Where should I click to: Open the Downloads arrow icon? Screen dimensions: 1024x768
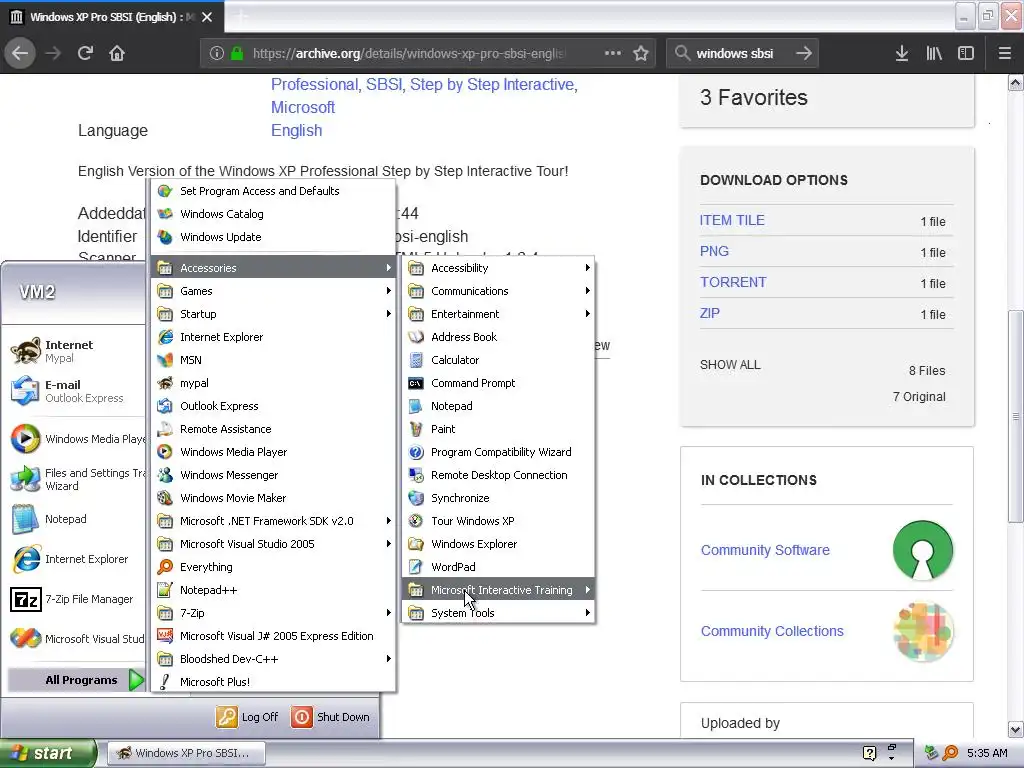(x=902, y=54)
